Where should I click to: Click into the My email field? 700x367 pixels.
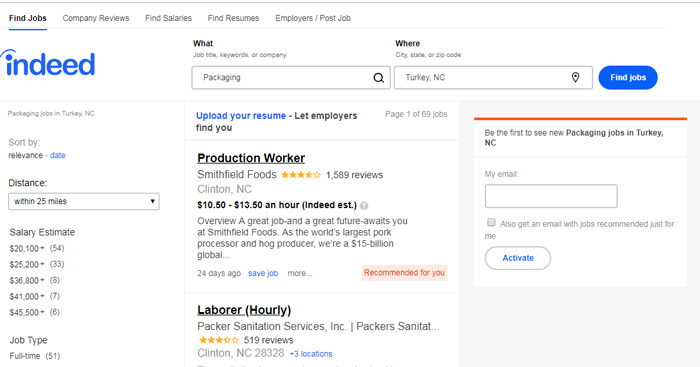click(x=551, y=196)
